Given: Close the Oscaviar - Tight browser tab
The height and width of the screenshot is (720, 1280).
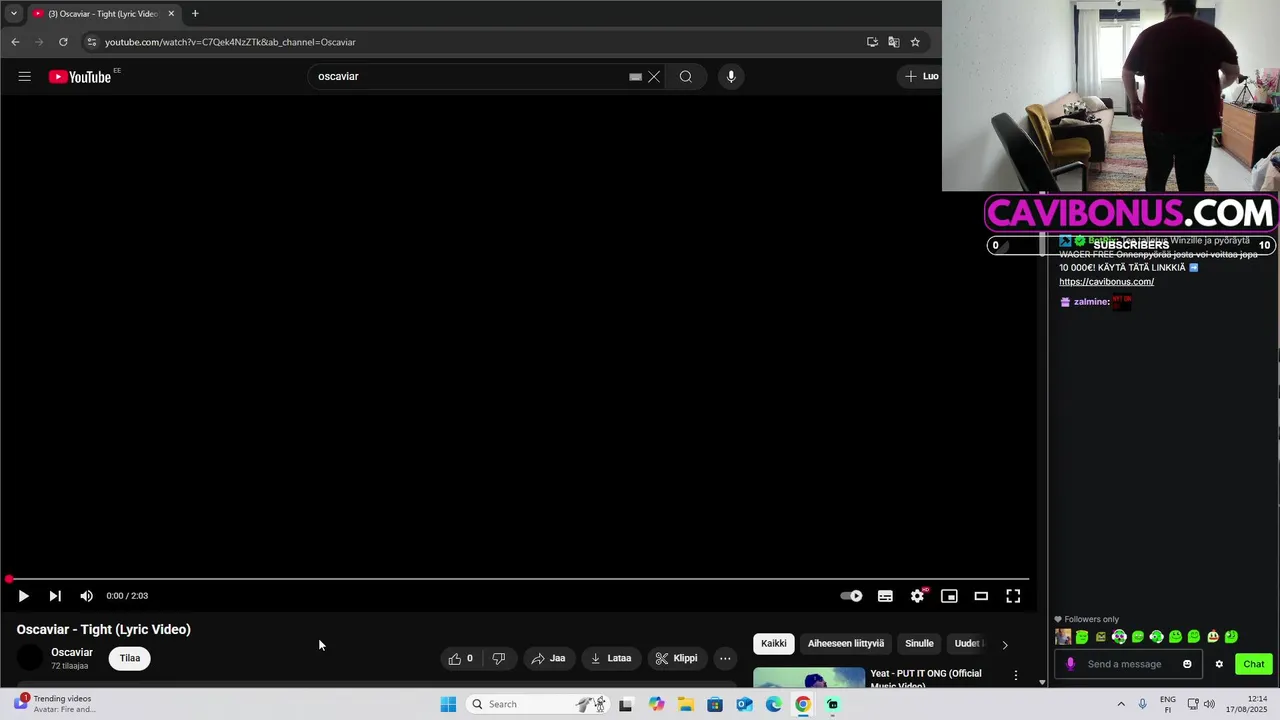Looking at the screenshot, I should pyautogui.click(x=171, y=14).
